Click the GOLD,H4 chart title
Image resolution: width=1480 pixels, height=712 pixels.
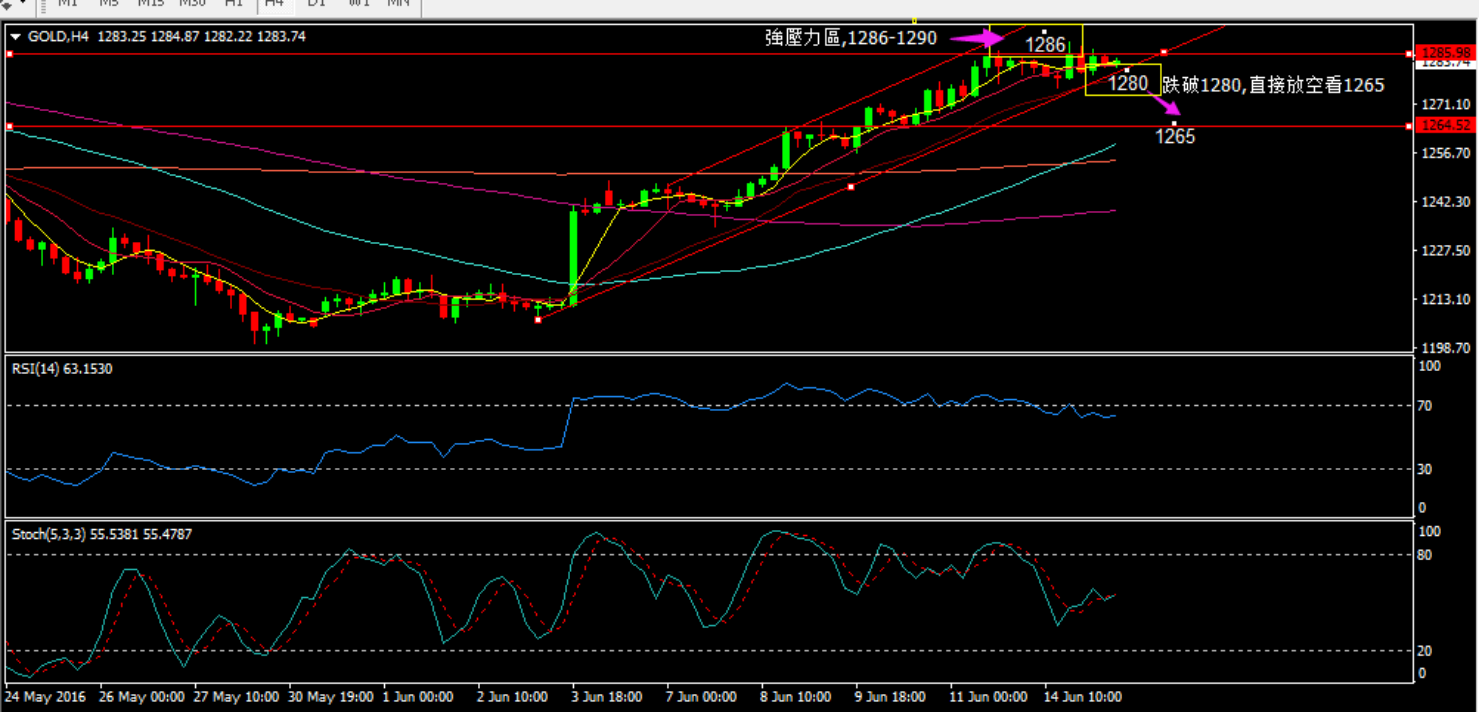[58, 36]
